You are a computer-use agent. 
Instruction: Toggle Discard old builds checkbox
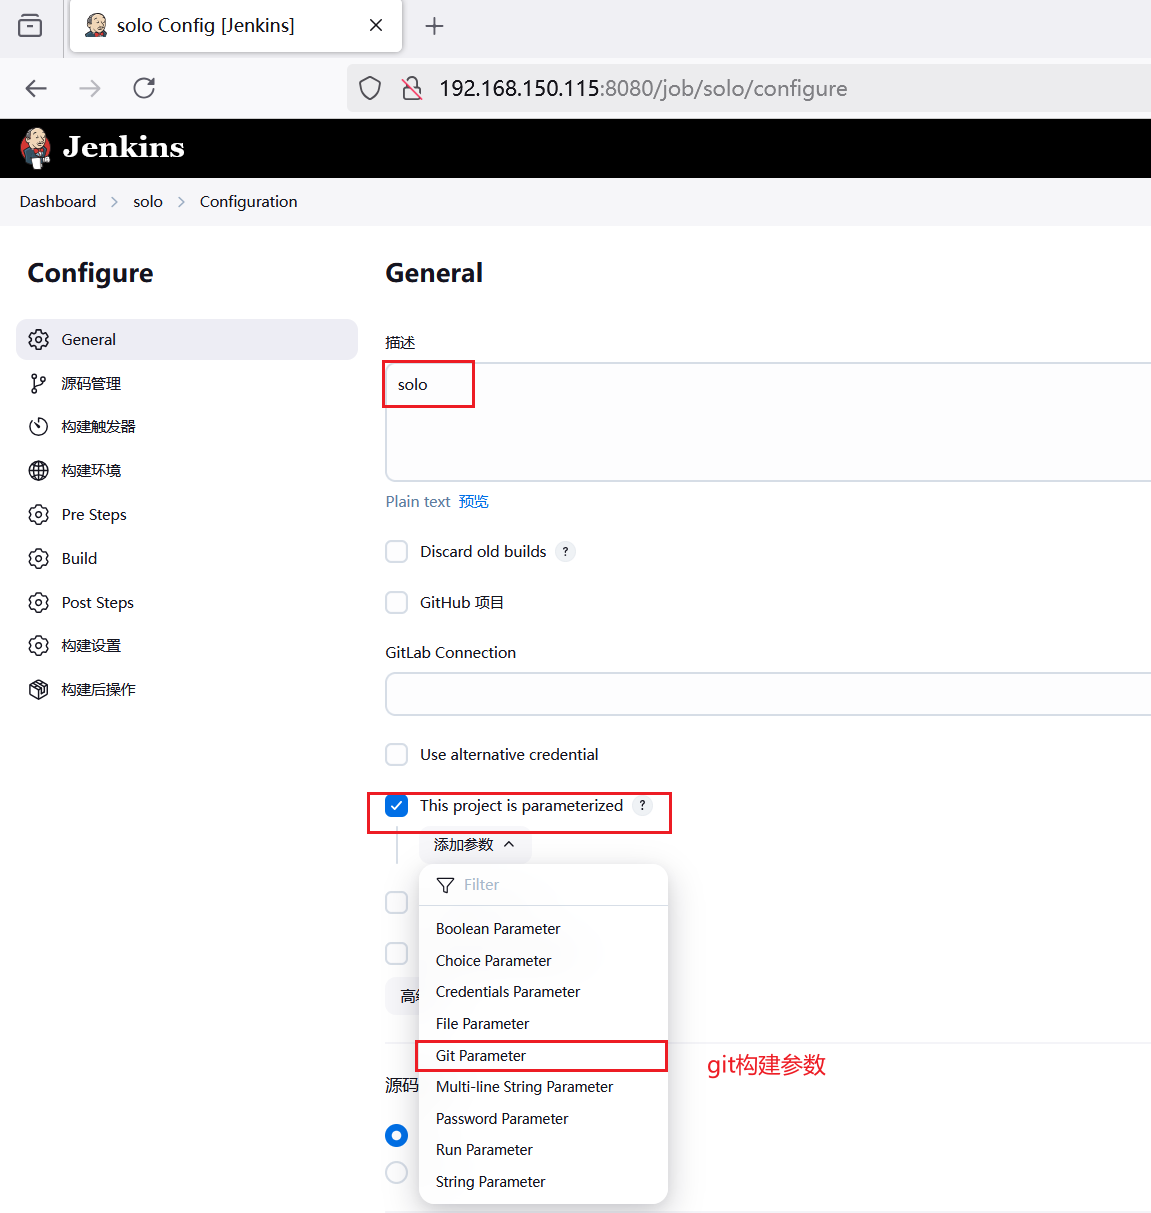click(397, 551)
